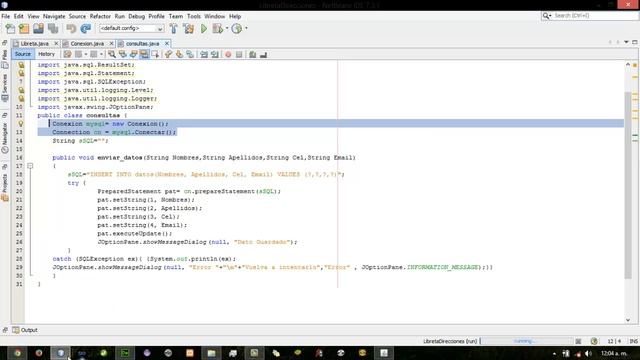The width and height of the screenshot is (640, 360).
Task: Stop the running LibretaDirecciones task
Action: (x=578, y=341)
